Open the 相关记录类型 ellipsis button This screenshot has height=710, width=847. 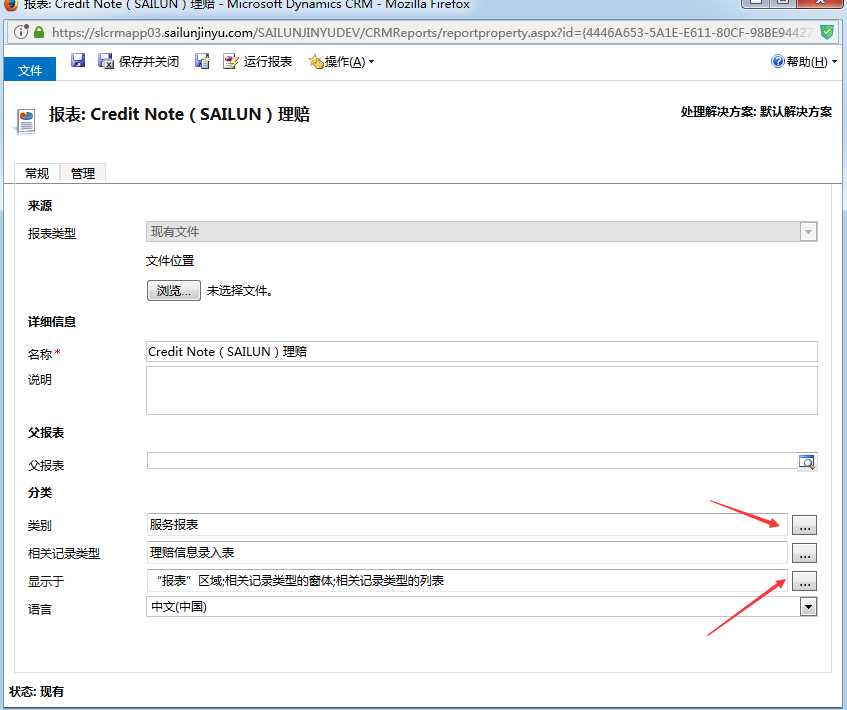pos(804,553)
